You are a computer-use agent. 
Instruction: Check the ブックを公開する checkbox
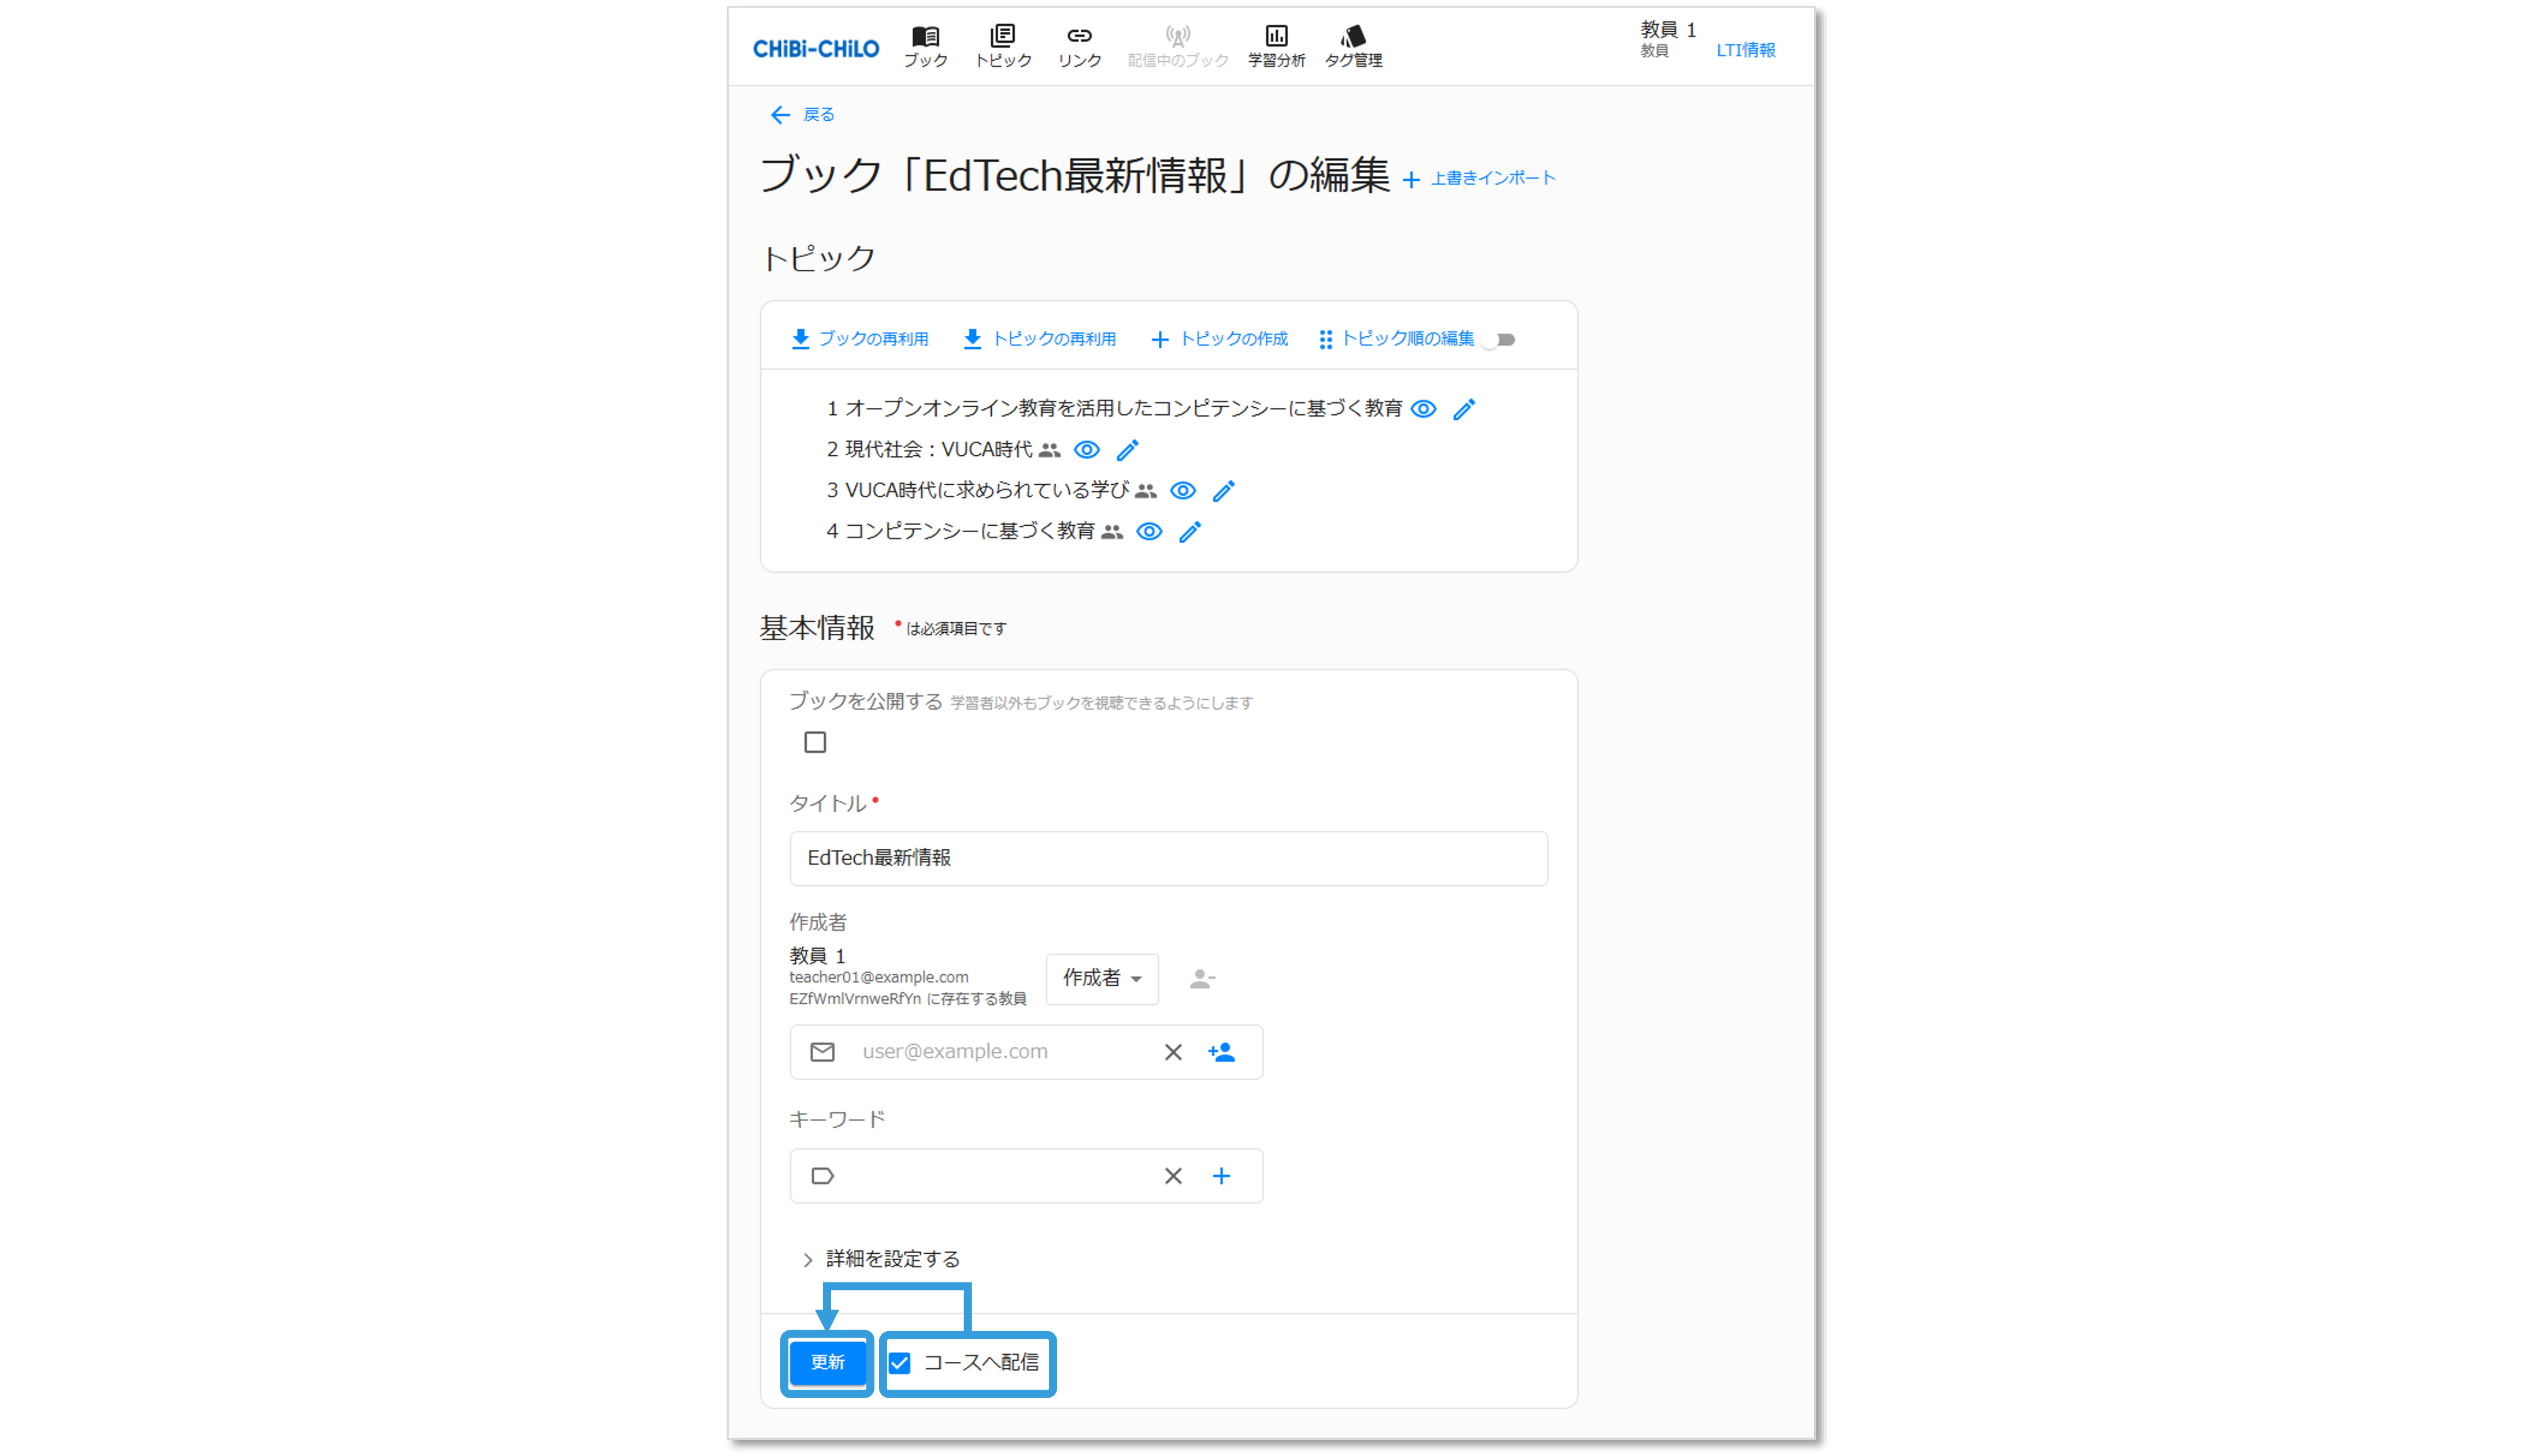(815, 742)
